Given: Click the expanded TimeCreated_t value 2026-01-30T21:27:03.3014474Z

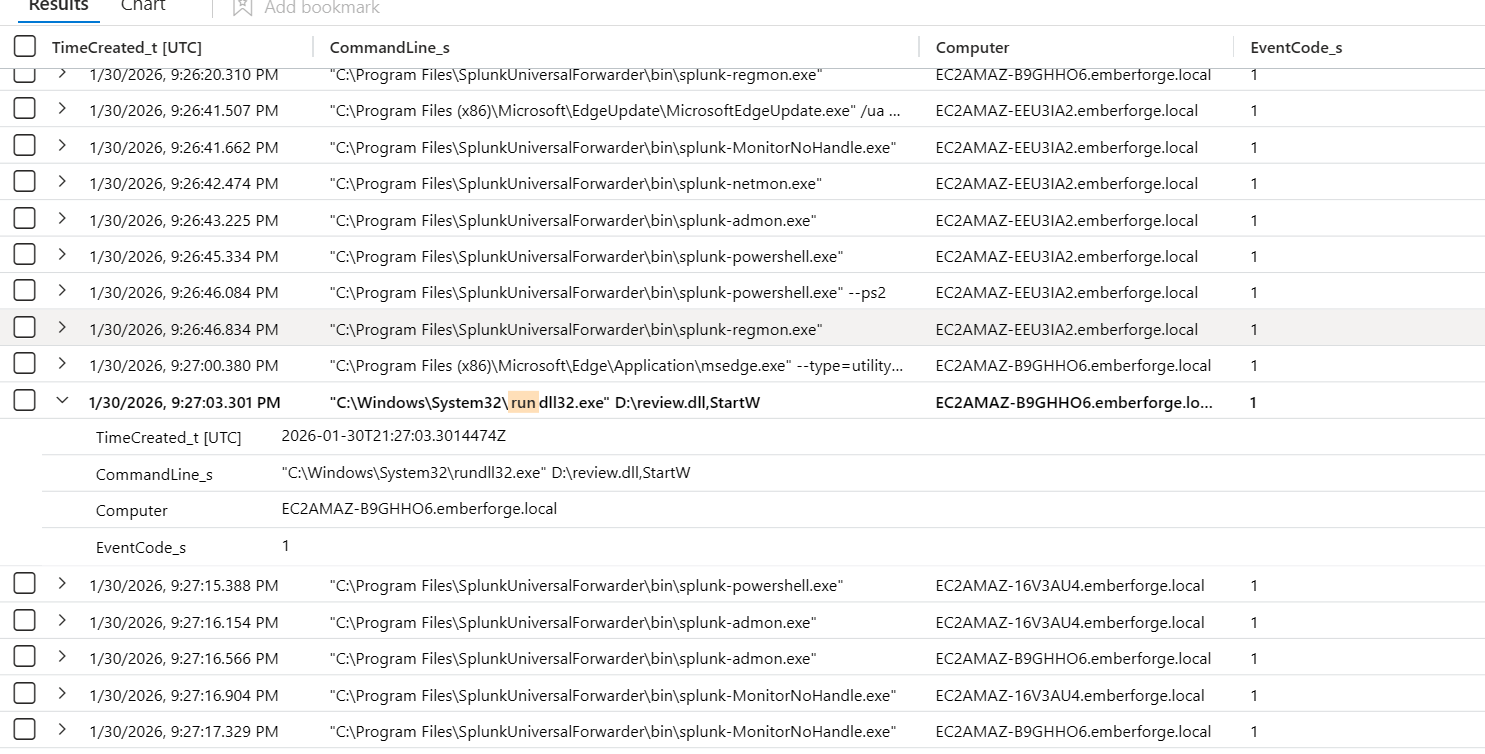Looking at the screenshot, I should [394, 437].
